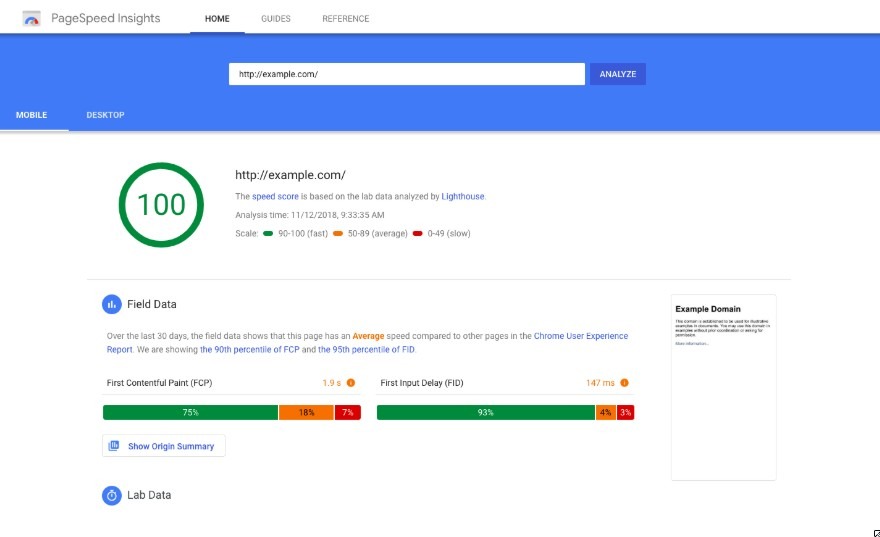Switch to the MOBILE tab
This screenshot has width=880, height=537.
click(31, 115)
